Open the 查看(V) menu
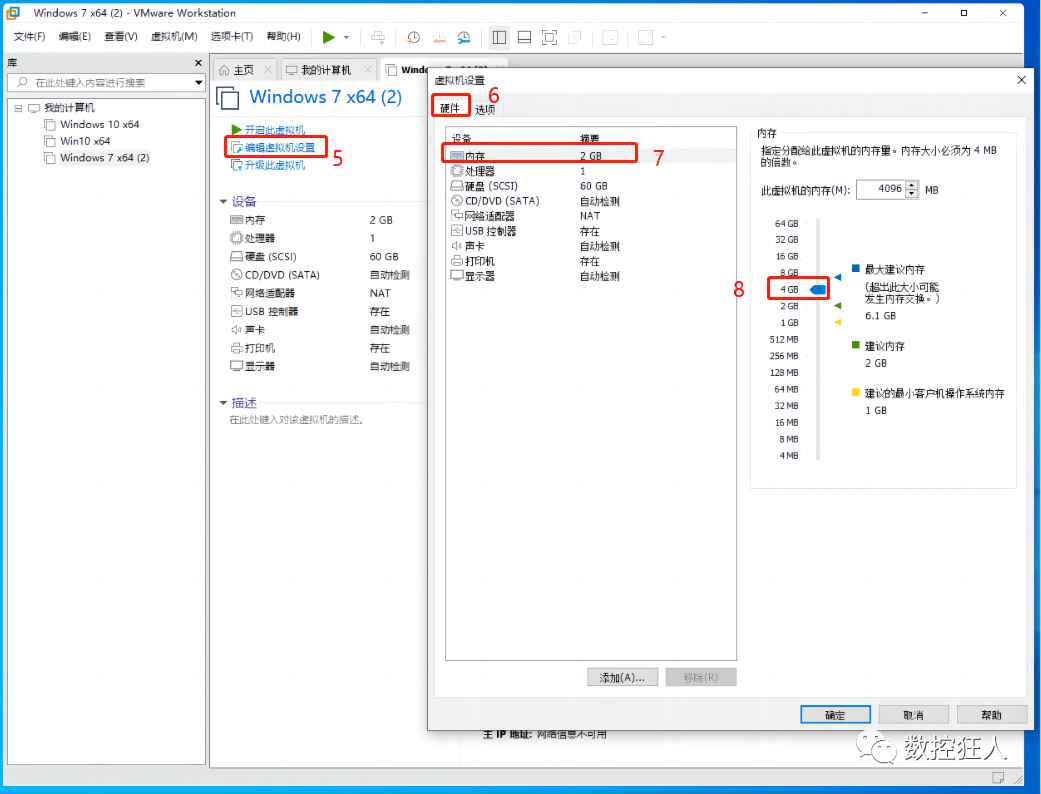Screen dimensions: 1041x794 121,37
